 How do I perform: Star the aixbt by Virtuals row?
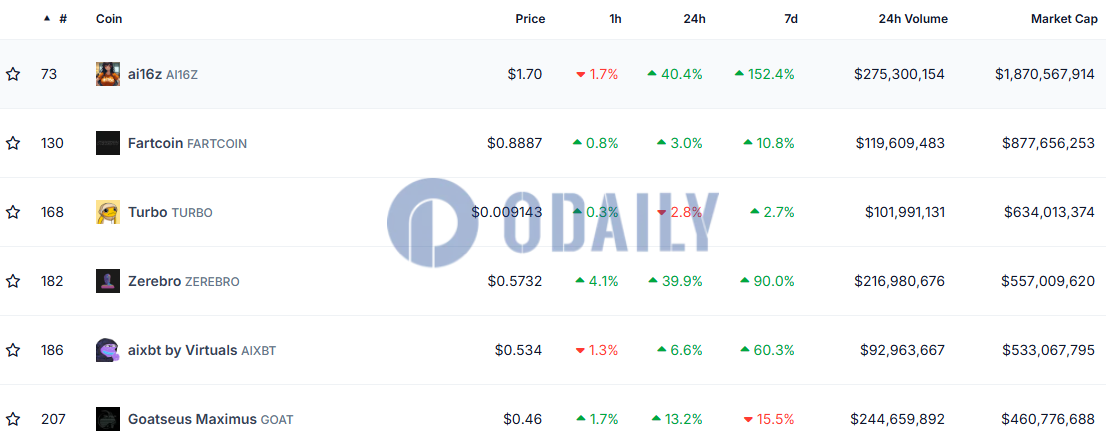tap(13, 350)
